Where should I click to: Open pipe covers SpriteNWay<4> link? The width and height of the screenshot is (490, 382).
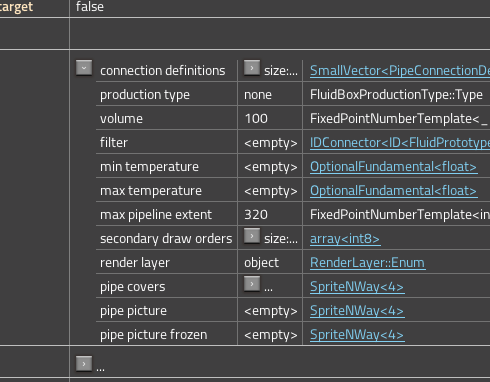[357, 287]
